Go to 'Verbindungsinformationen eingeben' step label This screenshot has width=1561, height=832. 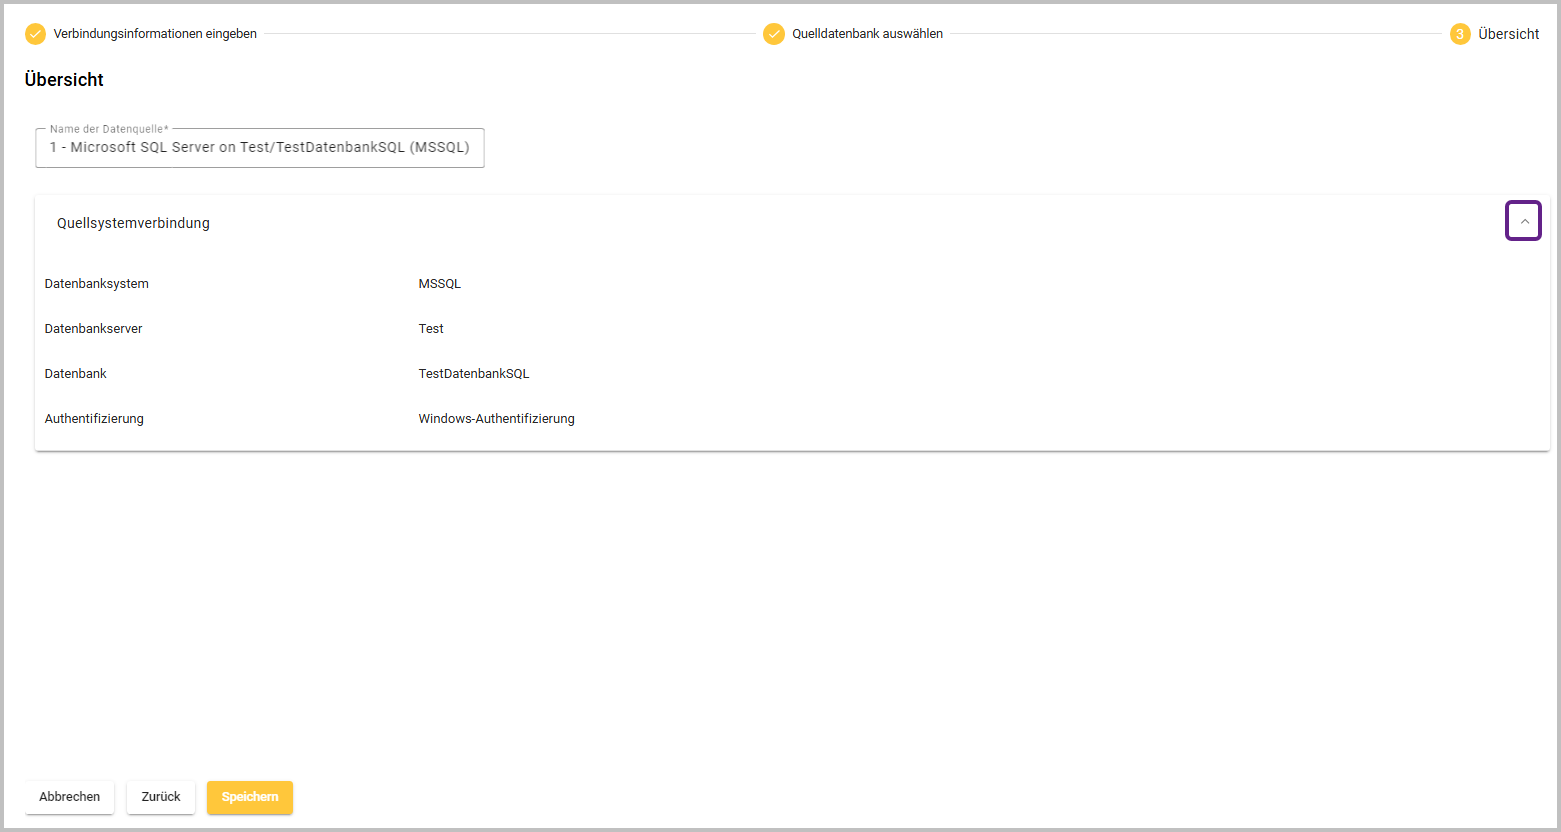(x=155, y=34)
